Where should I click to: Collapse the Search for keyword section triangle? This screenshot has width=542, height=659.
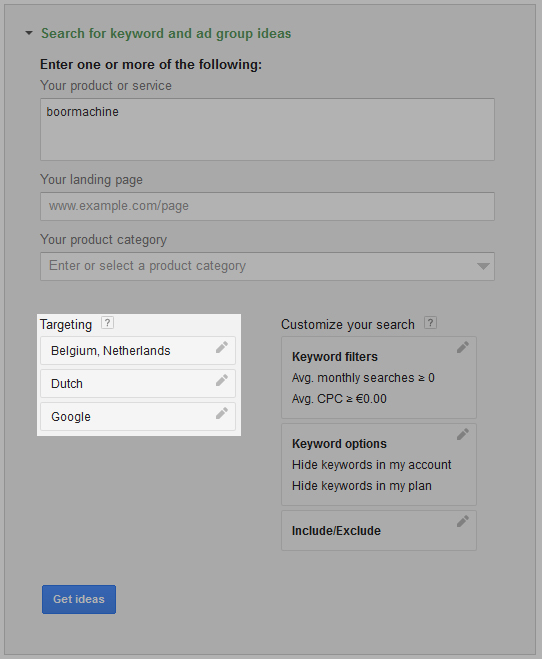[29, 33]
